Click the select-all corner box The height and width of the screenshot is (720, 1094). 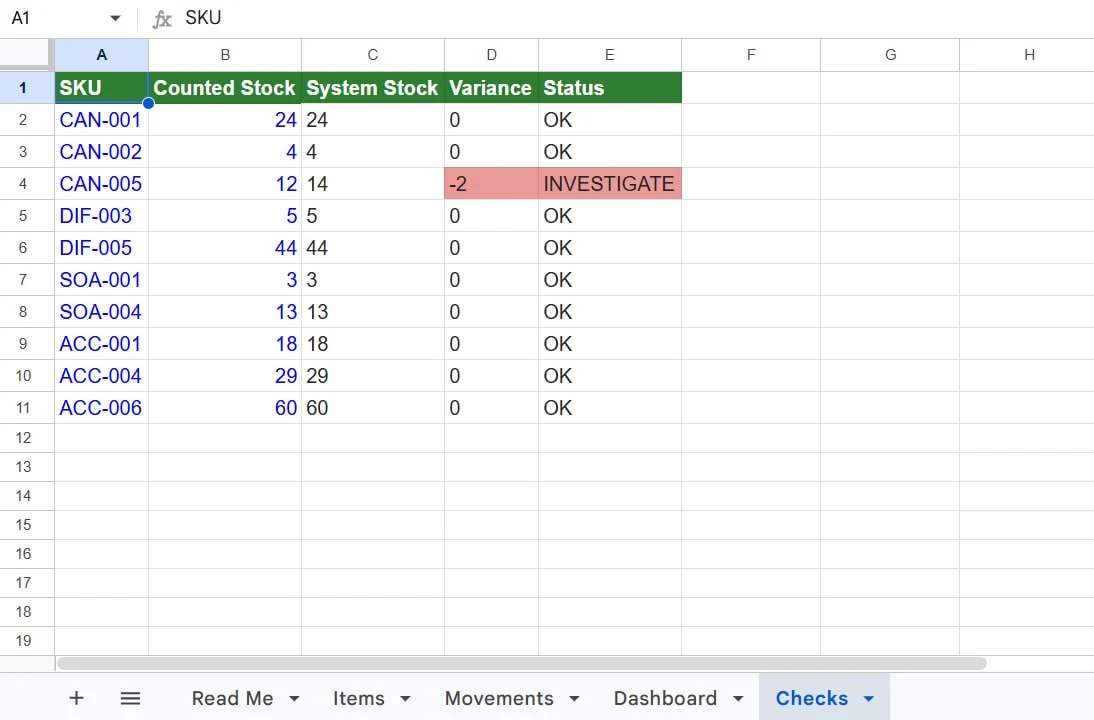tap(27, 54)
